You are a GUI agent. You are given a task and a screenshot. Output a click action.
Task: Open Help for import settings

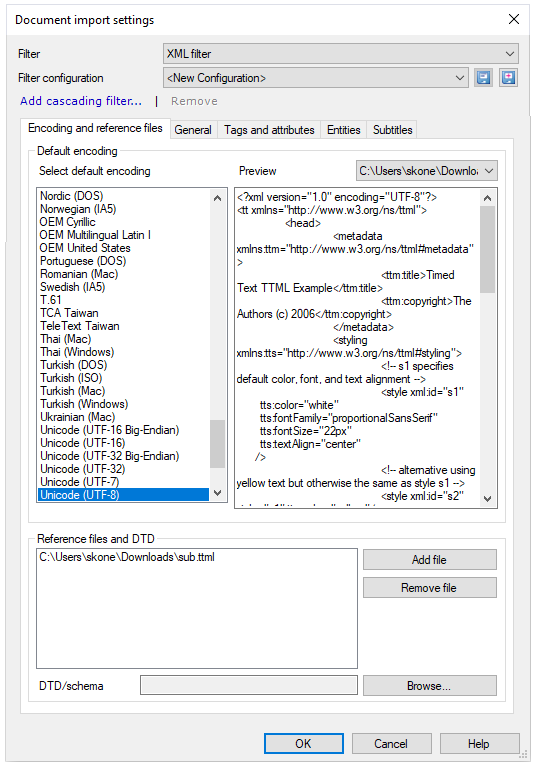(x=479, y=744)
